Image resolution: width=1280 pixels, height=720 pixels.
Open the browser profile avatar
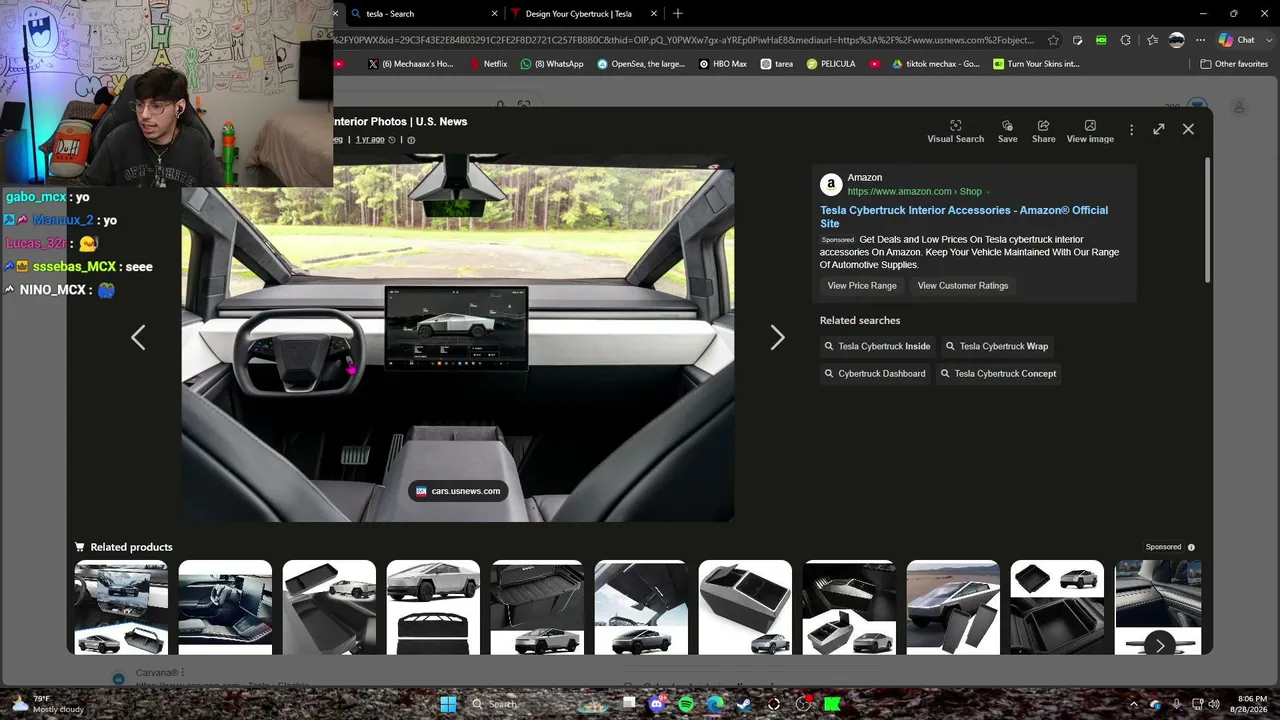coord(1176,40)
